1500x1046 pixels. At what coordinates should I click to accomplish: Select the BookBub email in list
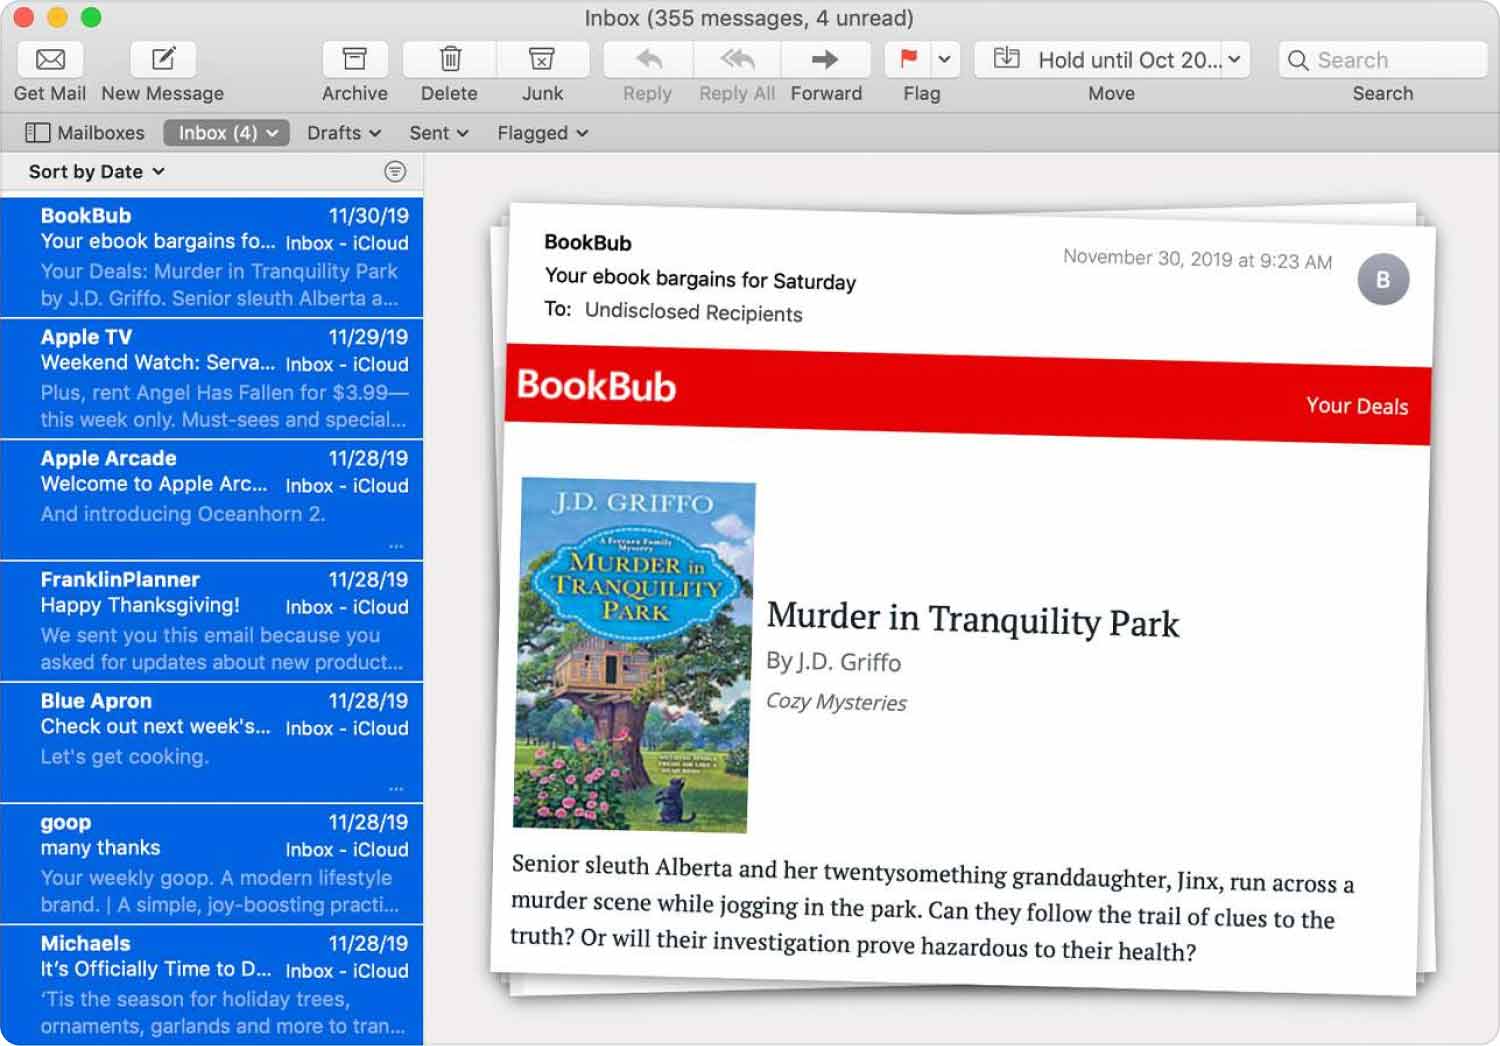(212, 257)
